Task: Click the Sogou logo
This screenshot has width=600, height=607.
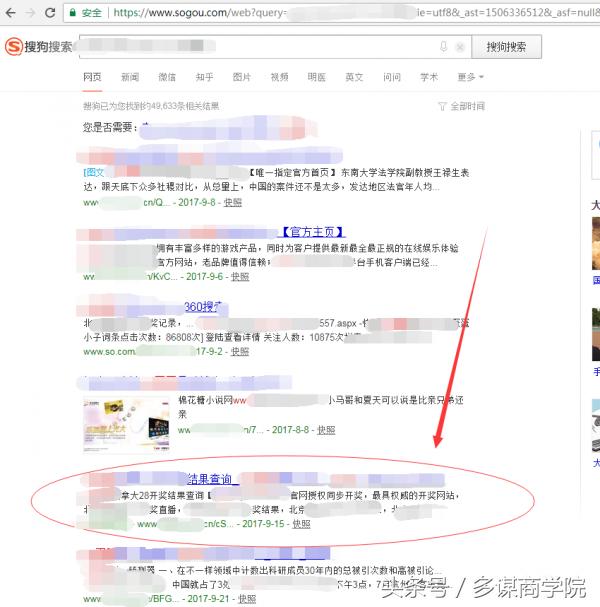Action: 39,46
